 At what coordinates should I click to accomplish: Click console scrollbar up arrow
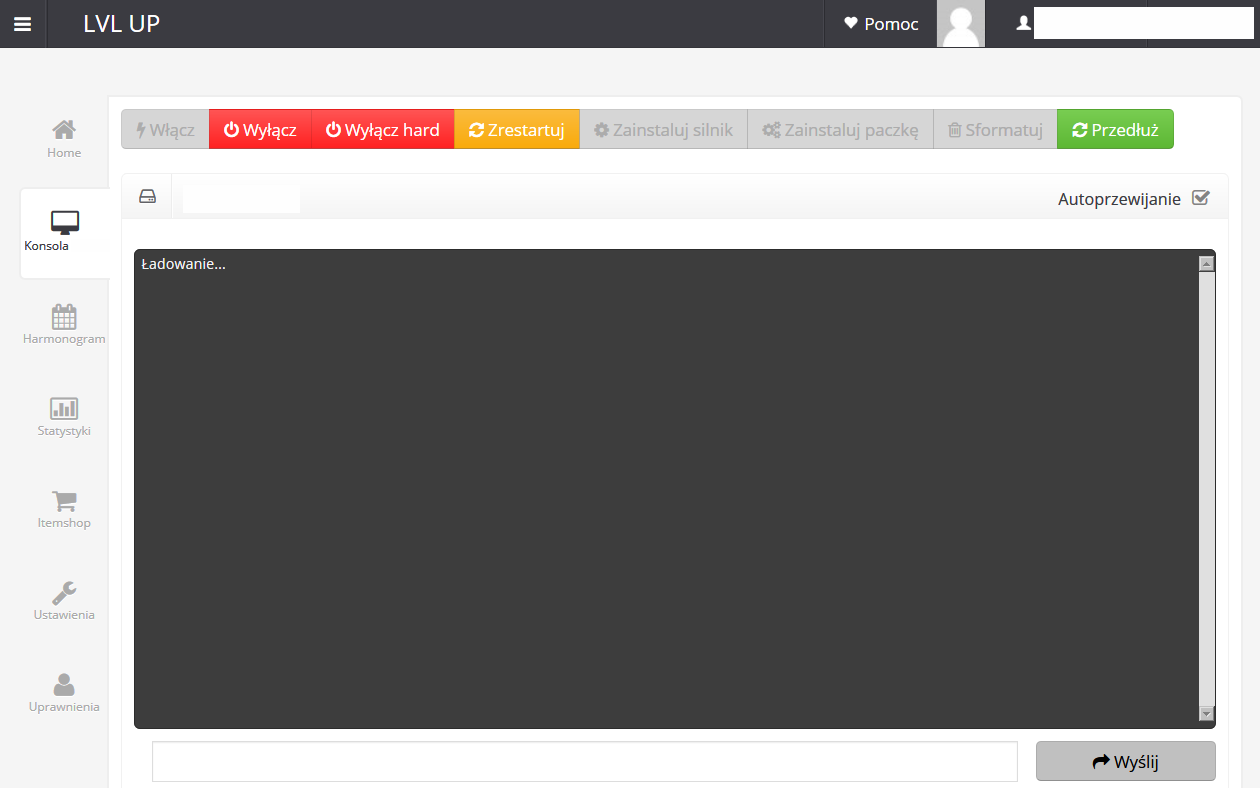tap(1206, 264)
